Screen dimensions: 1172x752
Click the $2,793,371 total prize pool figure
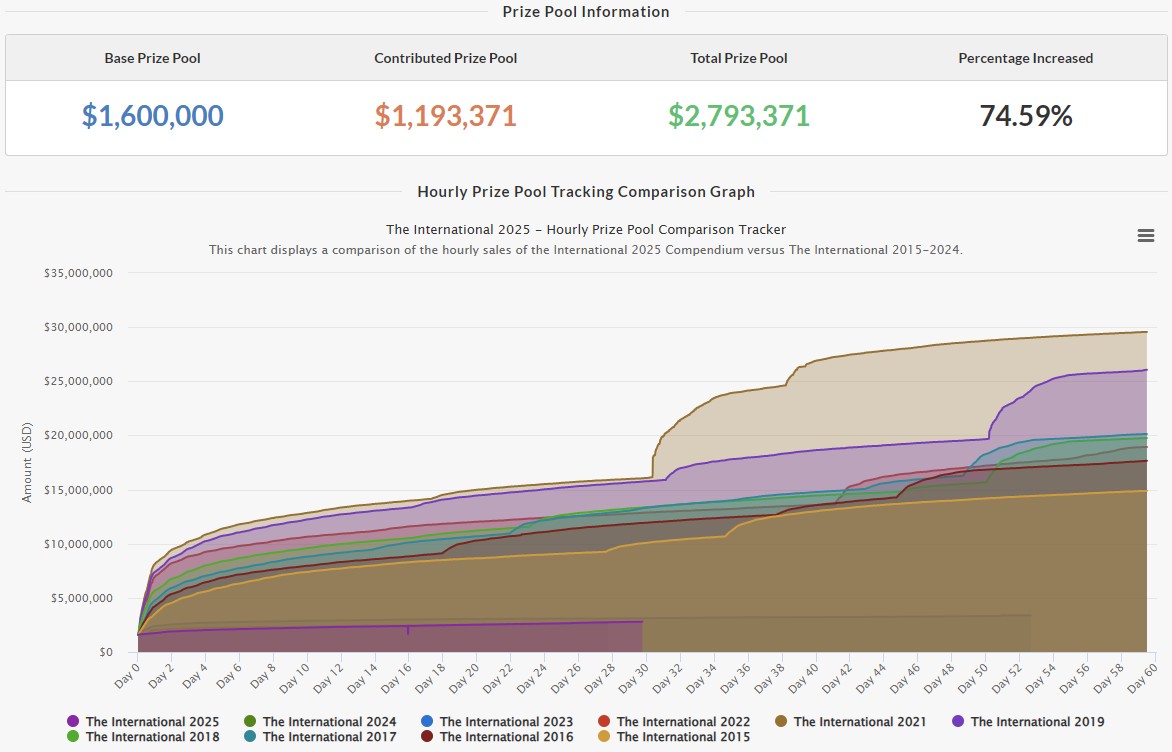[x=738, y=116]
